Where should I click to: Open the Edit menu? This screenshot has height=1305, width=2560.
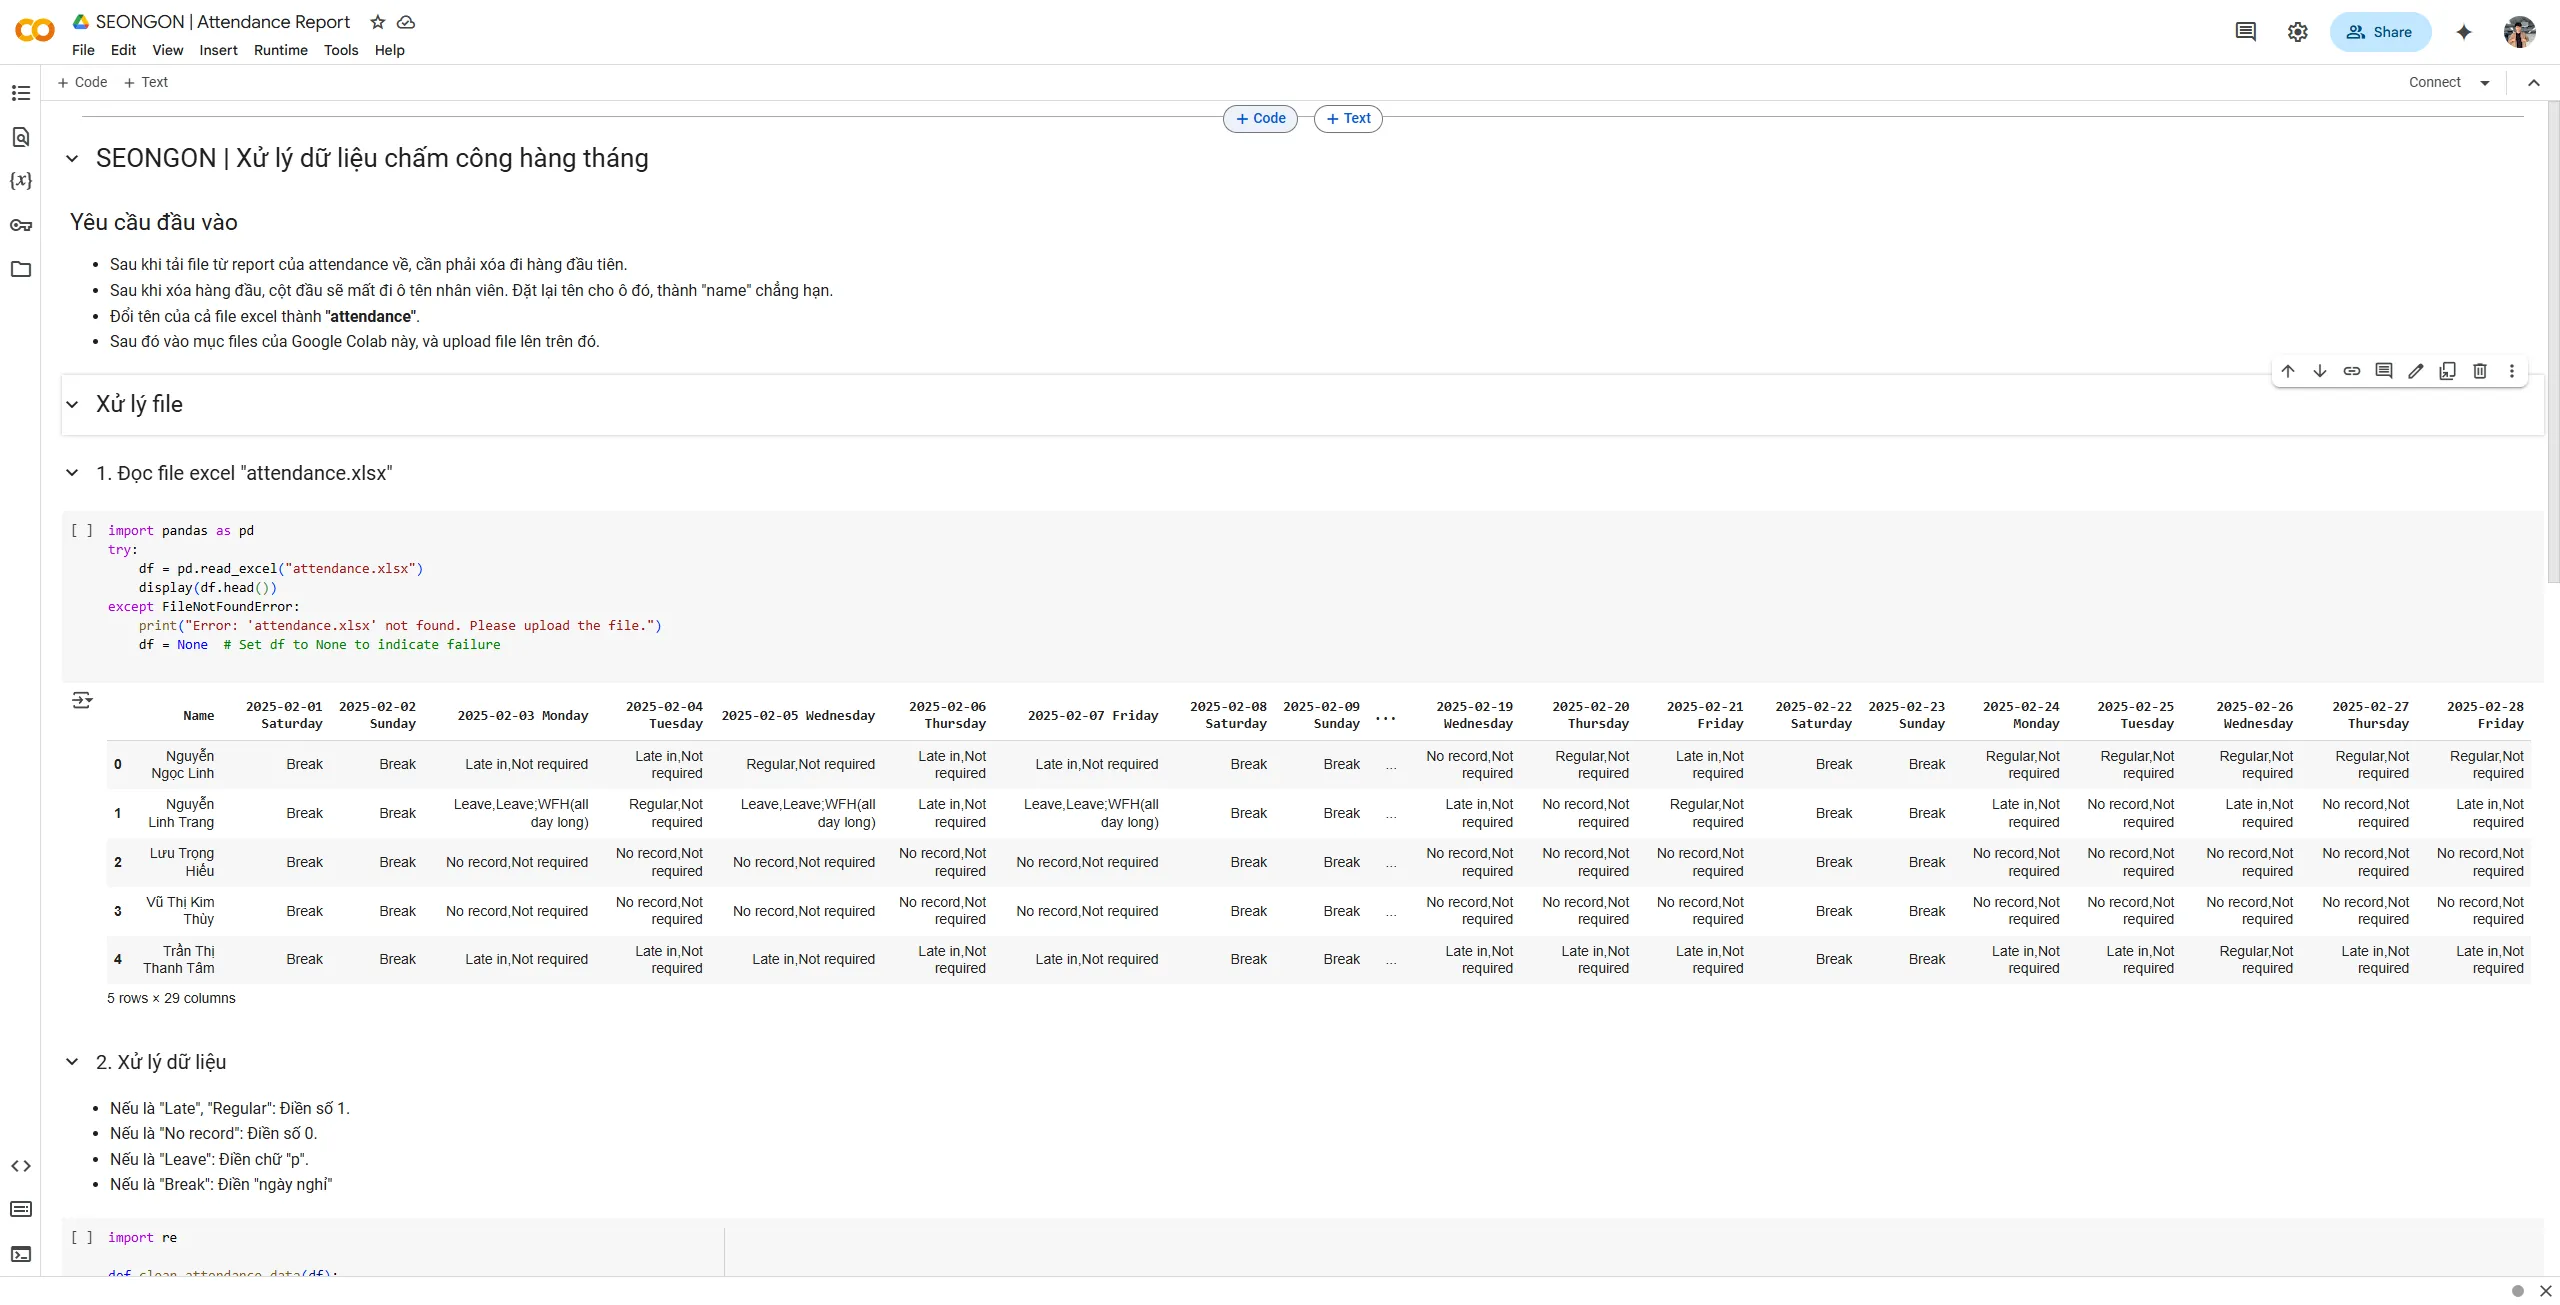tap(123, 50)
